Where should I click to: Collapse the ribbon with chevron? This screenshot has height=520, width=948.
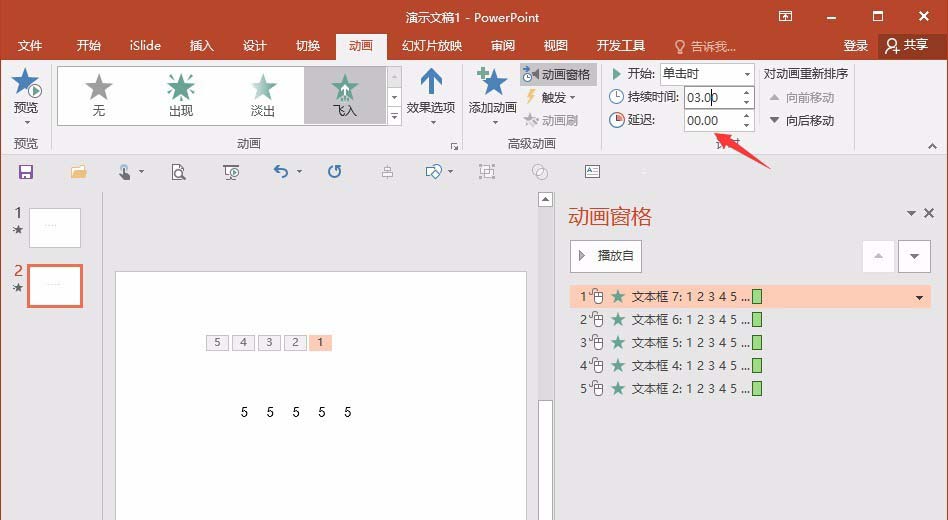[932, 146]
